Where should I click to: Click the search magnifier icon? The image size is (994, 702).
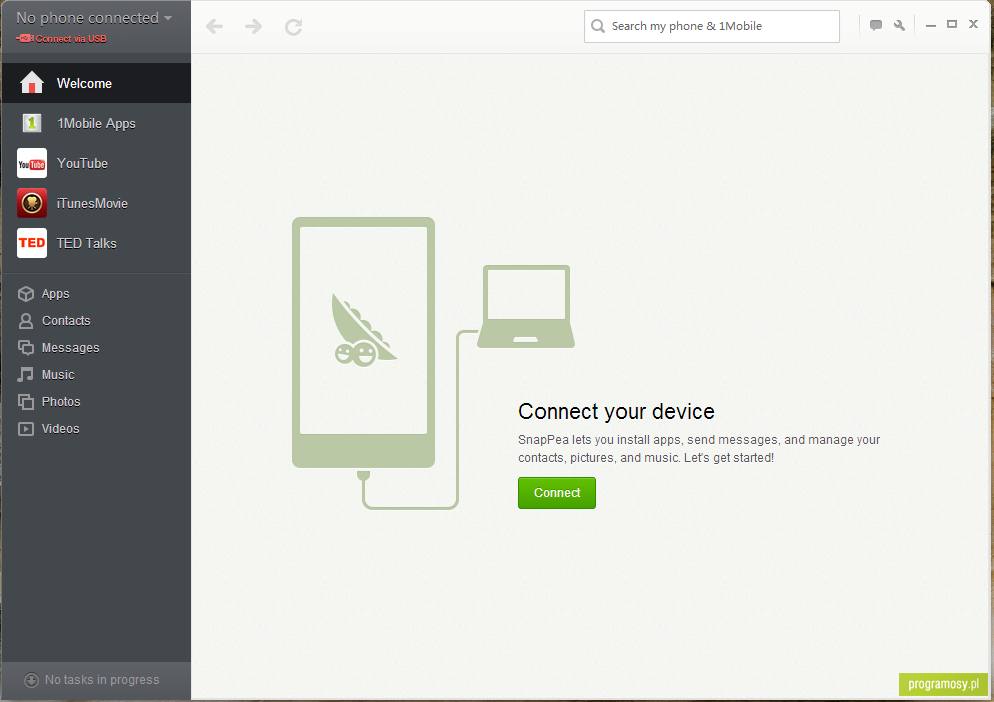tap(598, 26)
